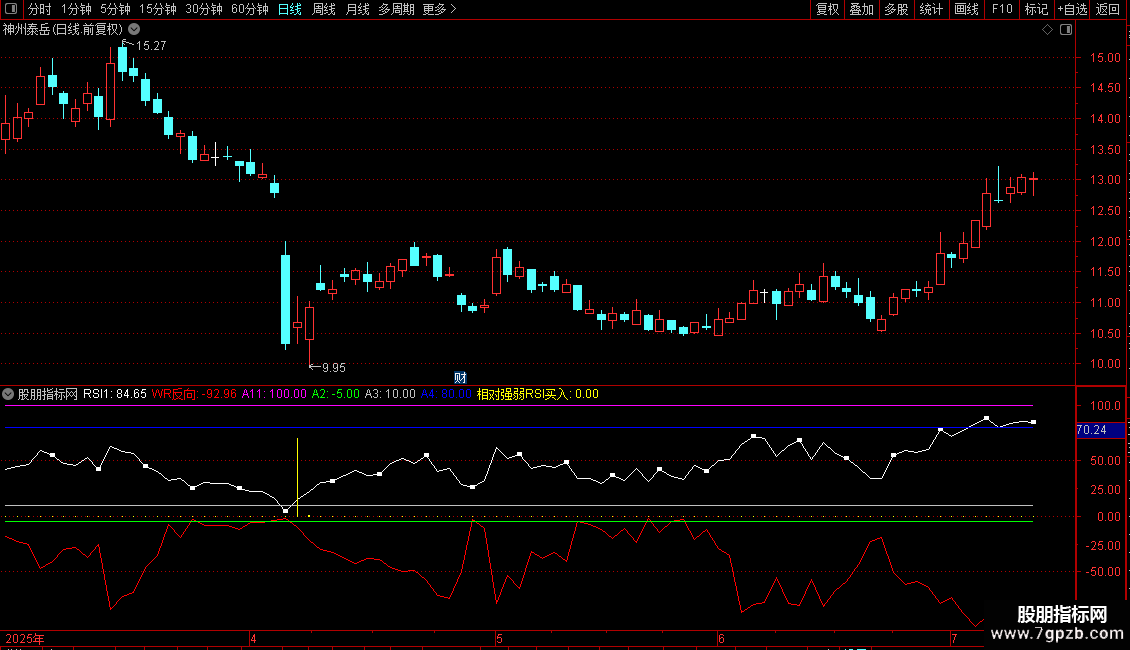Click the sidebar panel icon before 分时
Screen dimensions: 1130x650
click(11, 9)
